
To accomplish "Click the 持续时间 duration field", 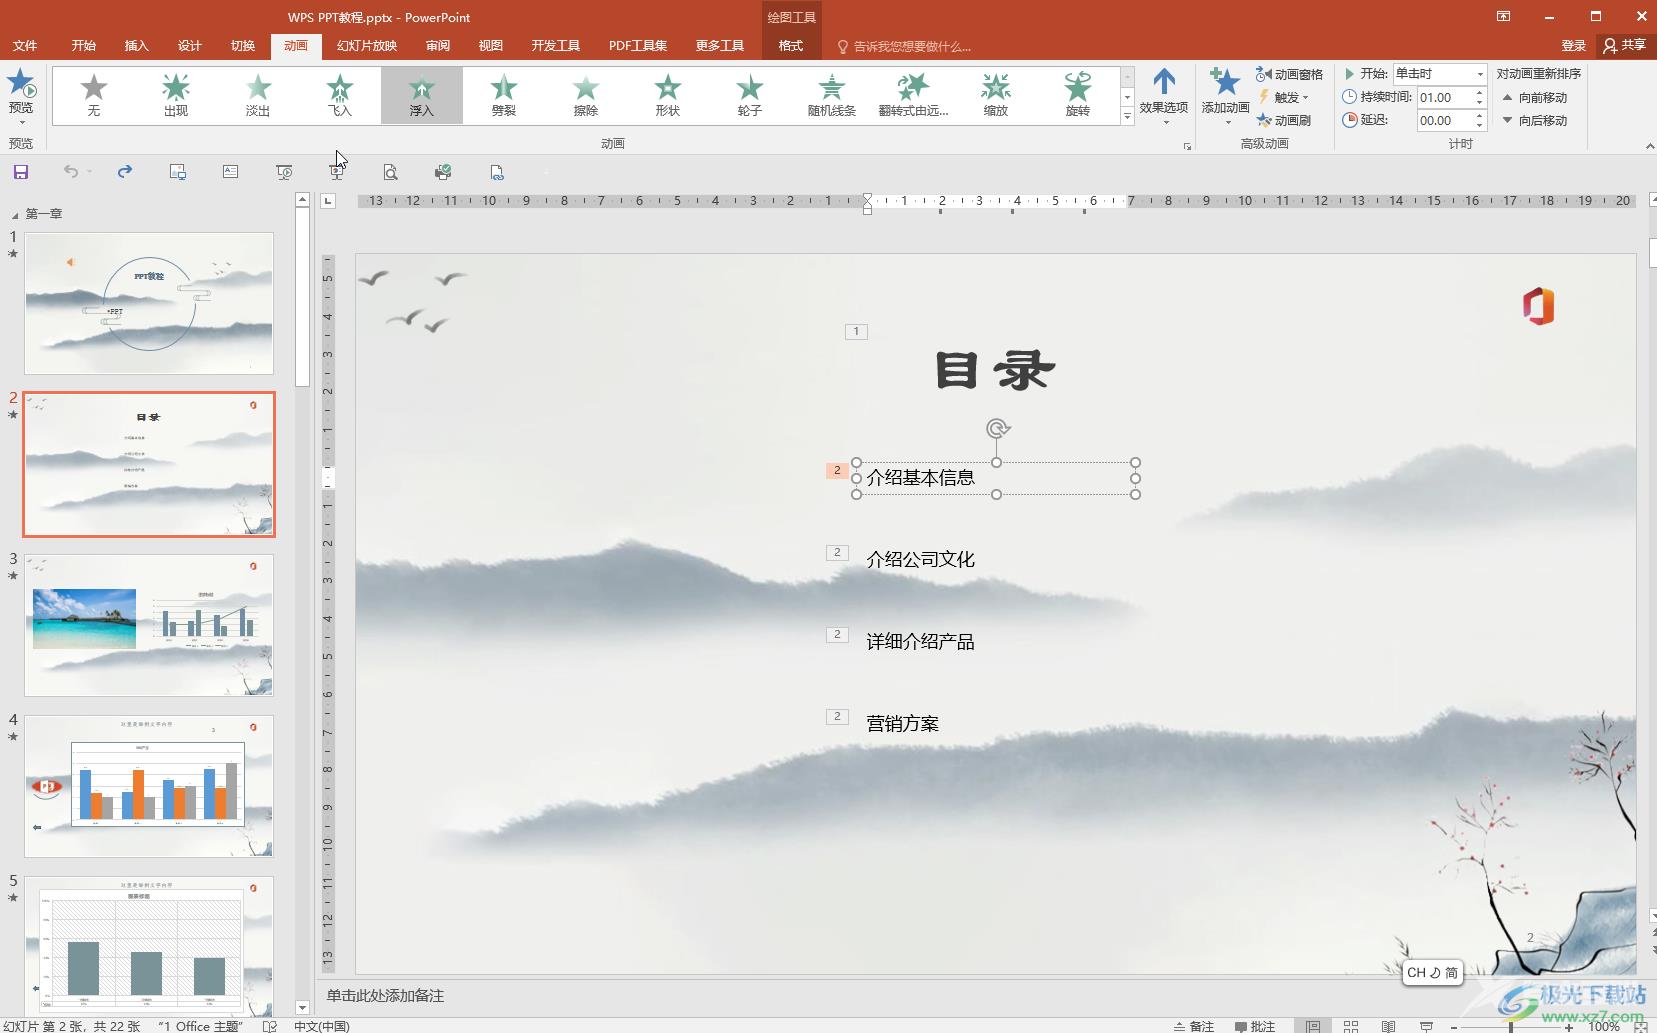I will pyautogui.click(x=1444, y=97).
